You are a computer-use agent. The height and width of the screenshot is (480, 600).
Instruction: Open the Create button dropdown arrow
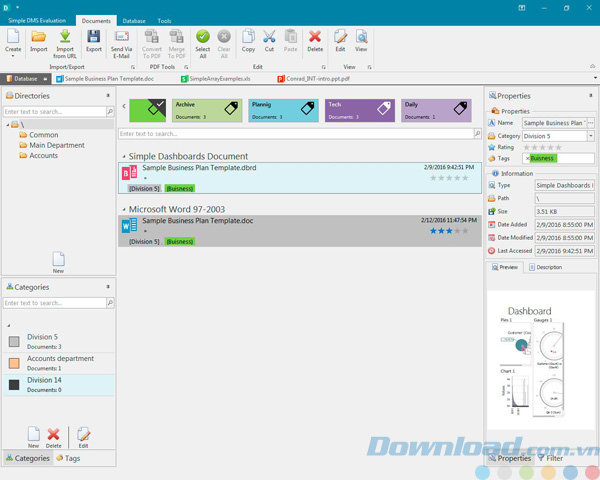13,56
